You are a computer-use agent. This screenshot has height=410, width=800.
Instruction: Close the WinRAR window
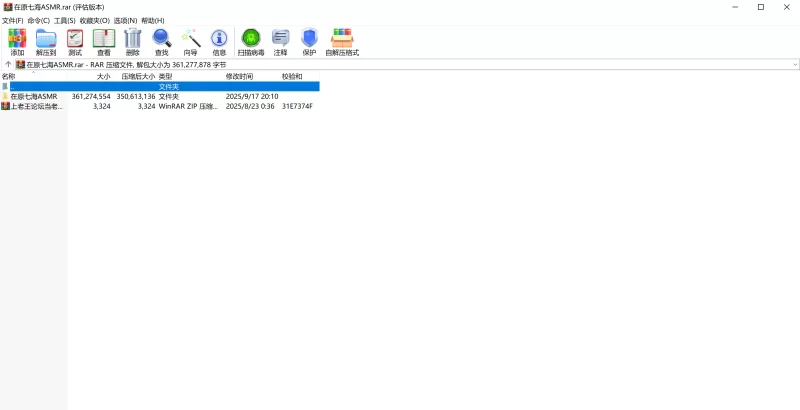[787, 7]
